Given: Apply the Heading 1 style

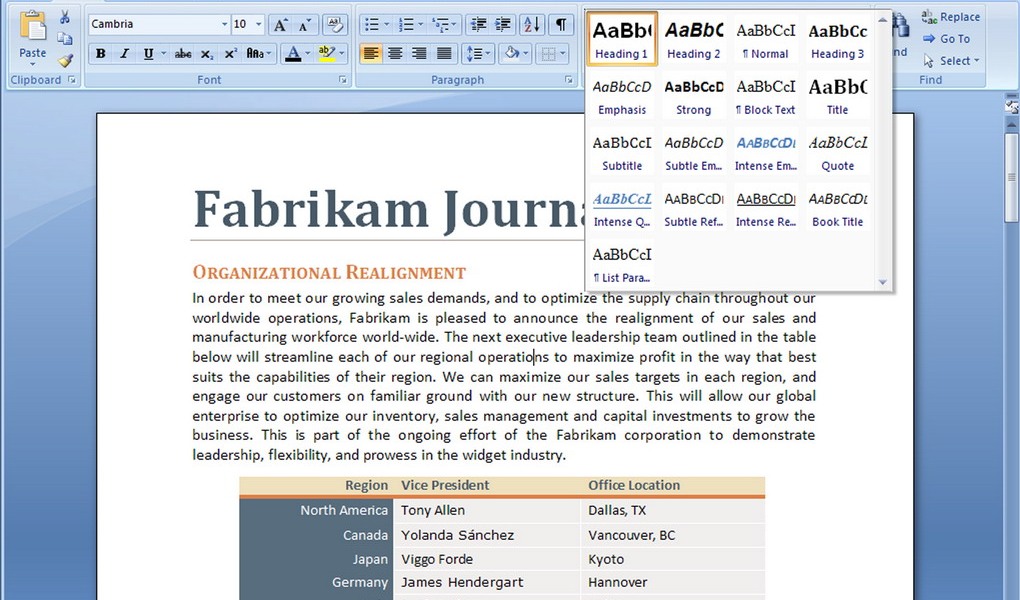Looking at the screenshot, I should click(623, 39).
